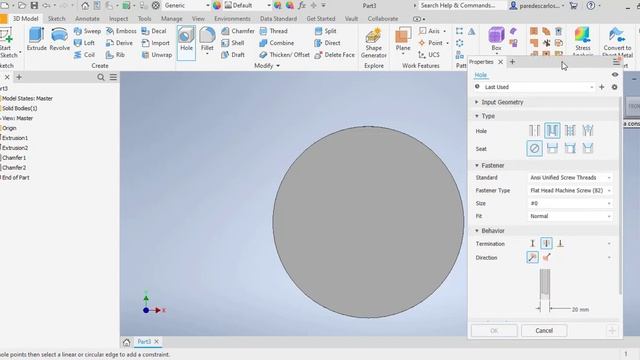Select Thicken/Offset tool
Image resolution: width=640 pixels, height=360 pixels.
point(284,55)
